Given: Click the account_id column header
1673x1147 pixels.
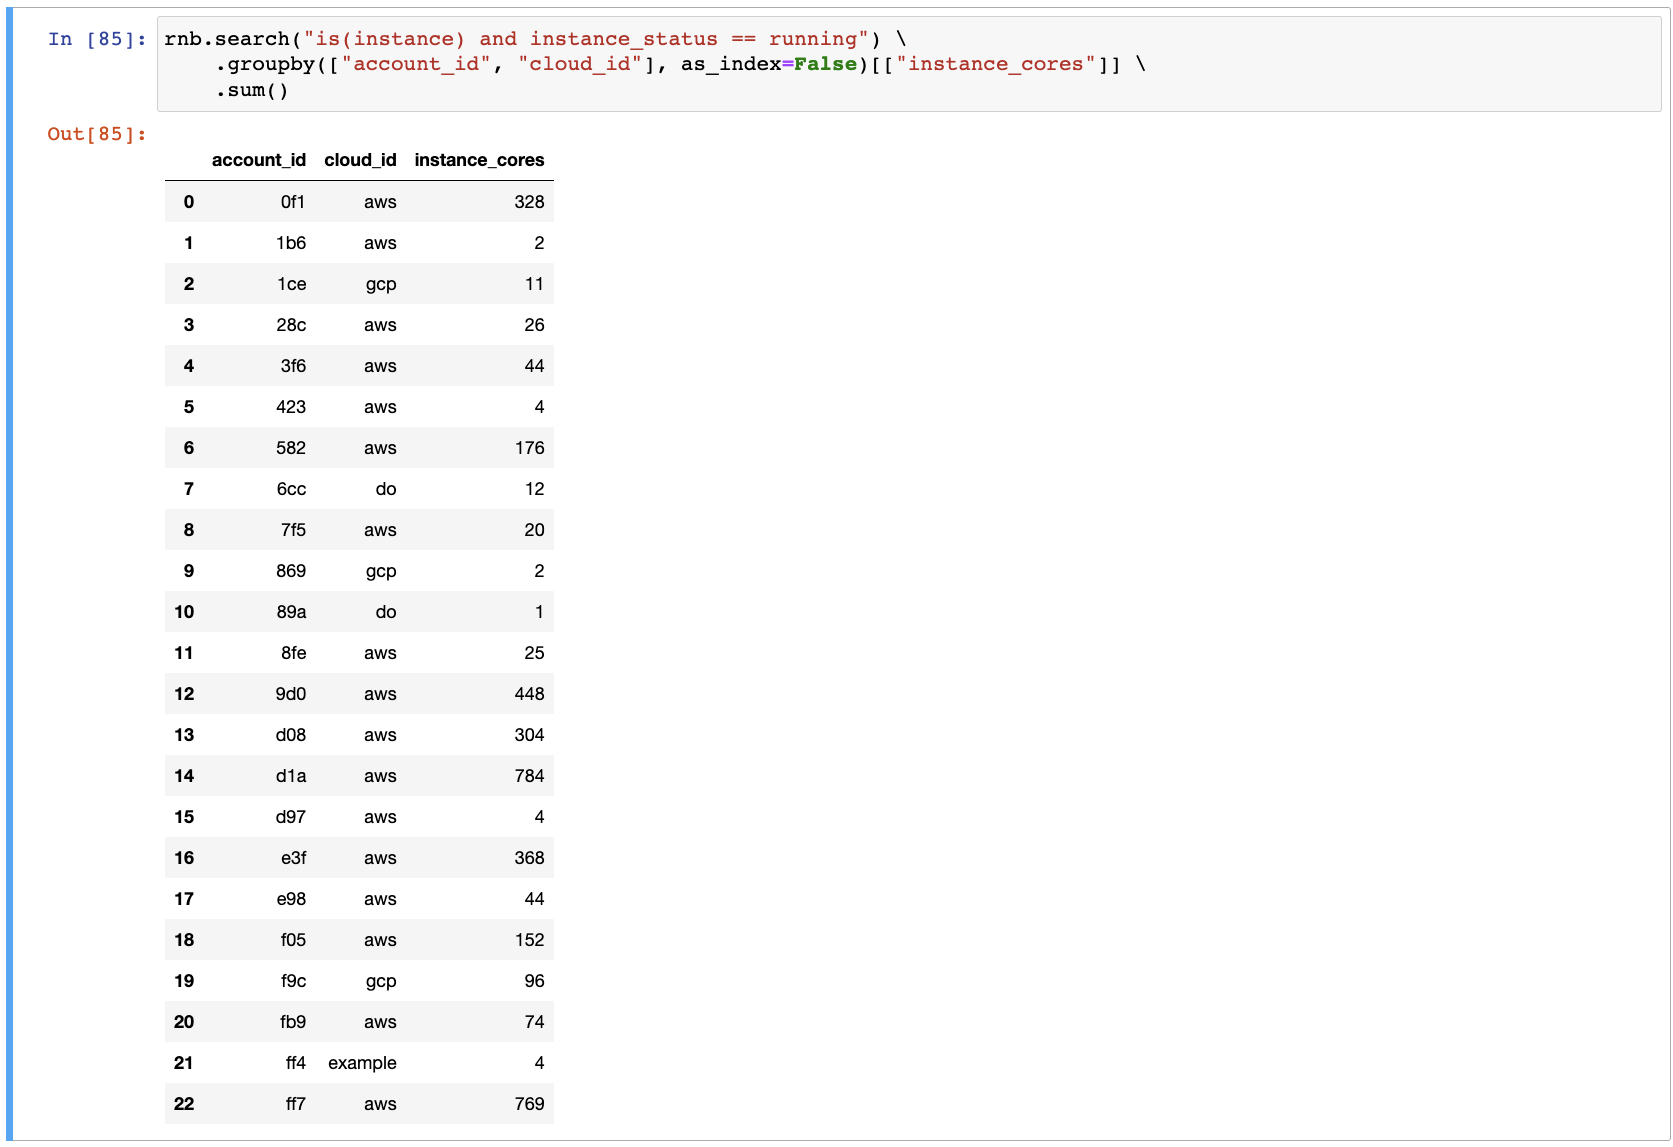Looking at the screenshot, I should pyautogui.click(x=259, y=160).
